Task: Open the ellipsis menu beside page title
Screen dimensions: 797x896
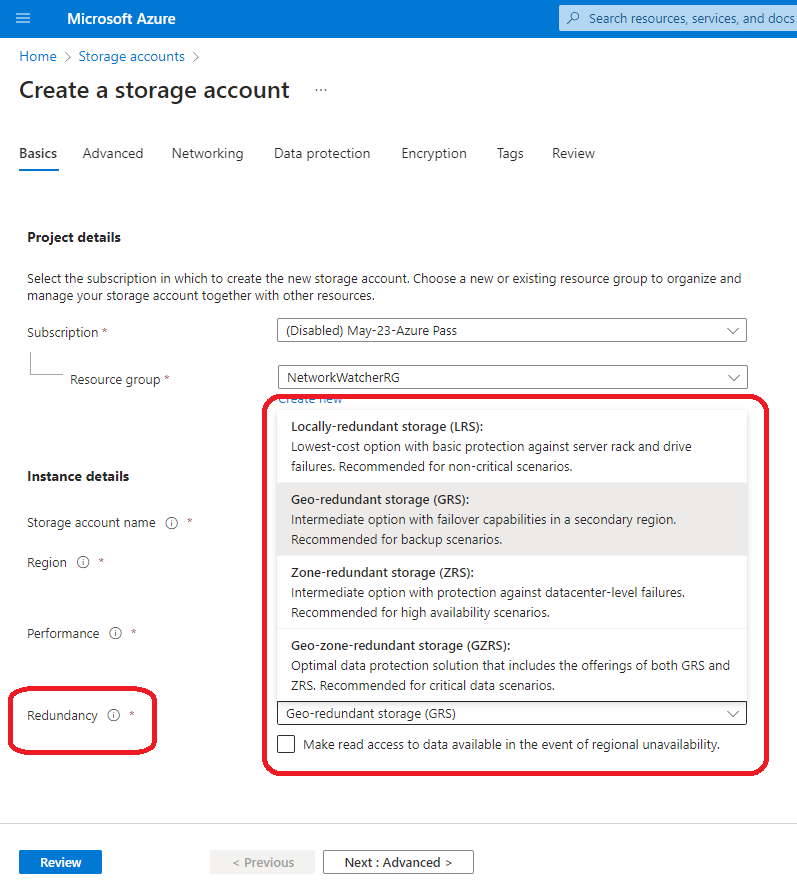Action: click(321, 90)
